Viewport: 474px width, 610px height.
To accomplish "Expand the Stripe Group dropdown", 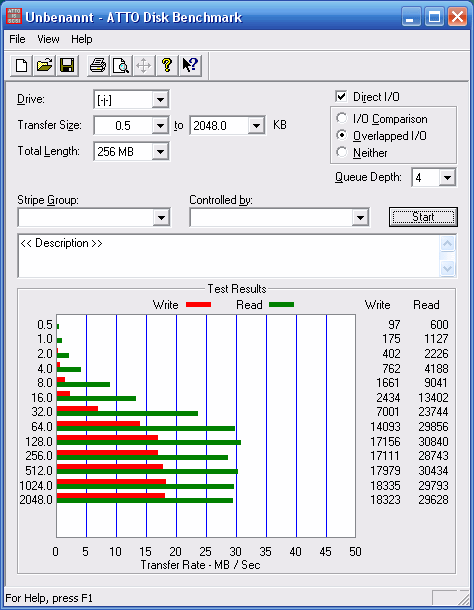I will (x=161, y=217).
